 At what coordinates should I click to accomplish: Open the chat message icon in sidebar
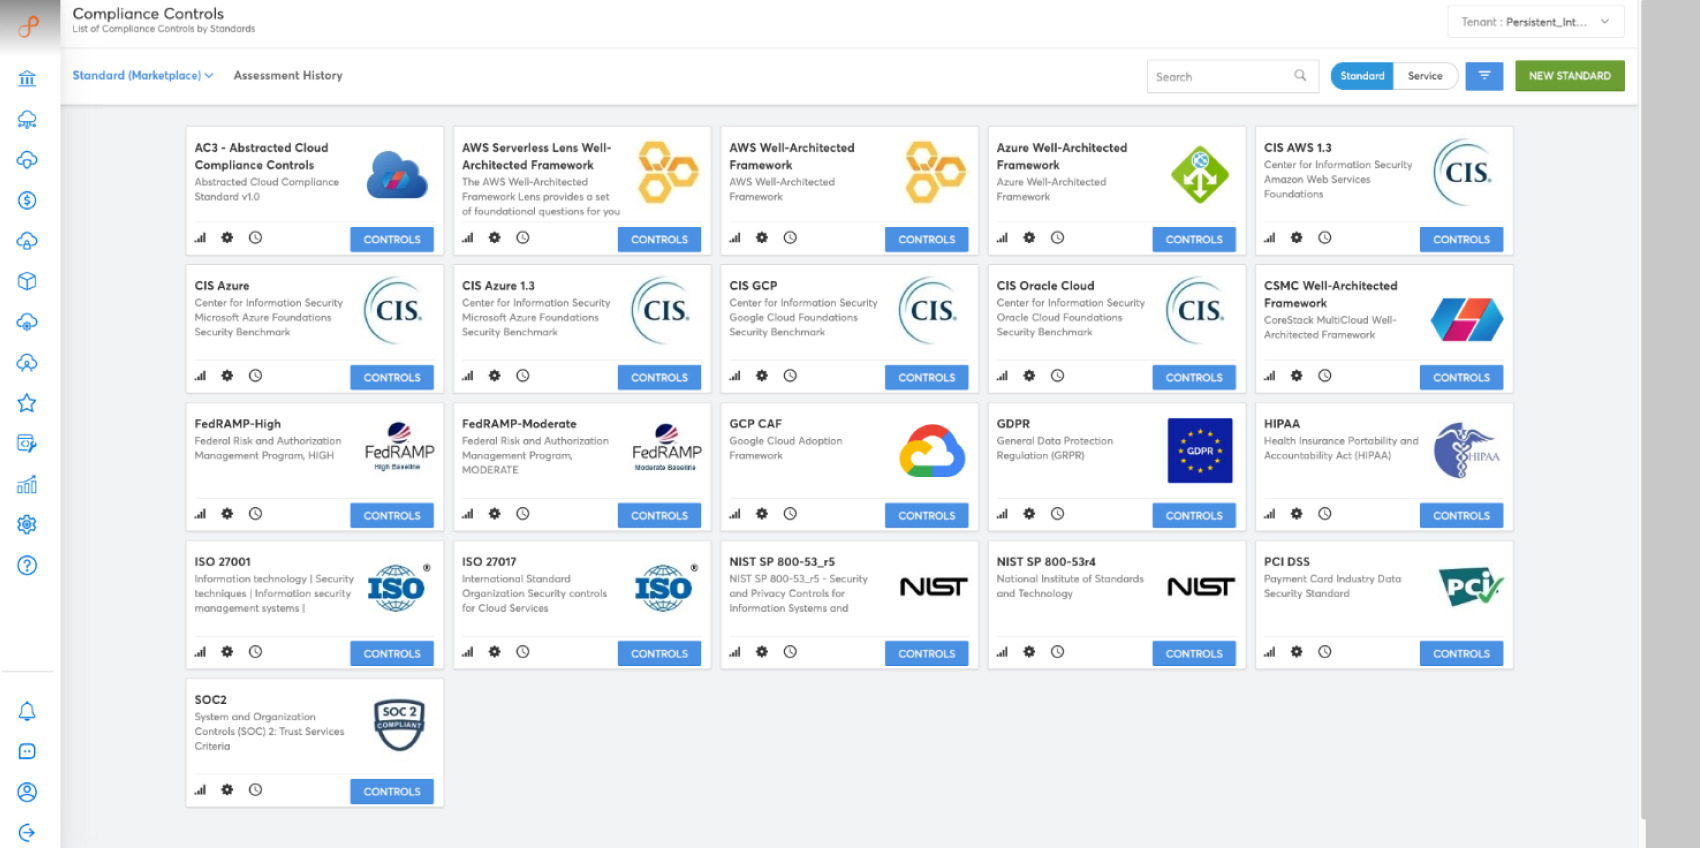(27, 751)
